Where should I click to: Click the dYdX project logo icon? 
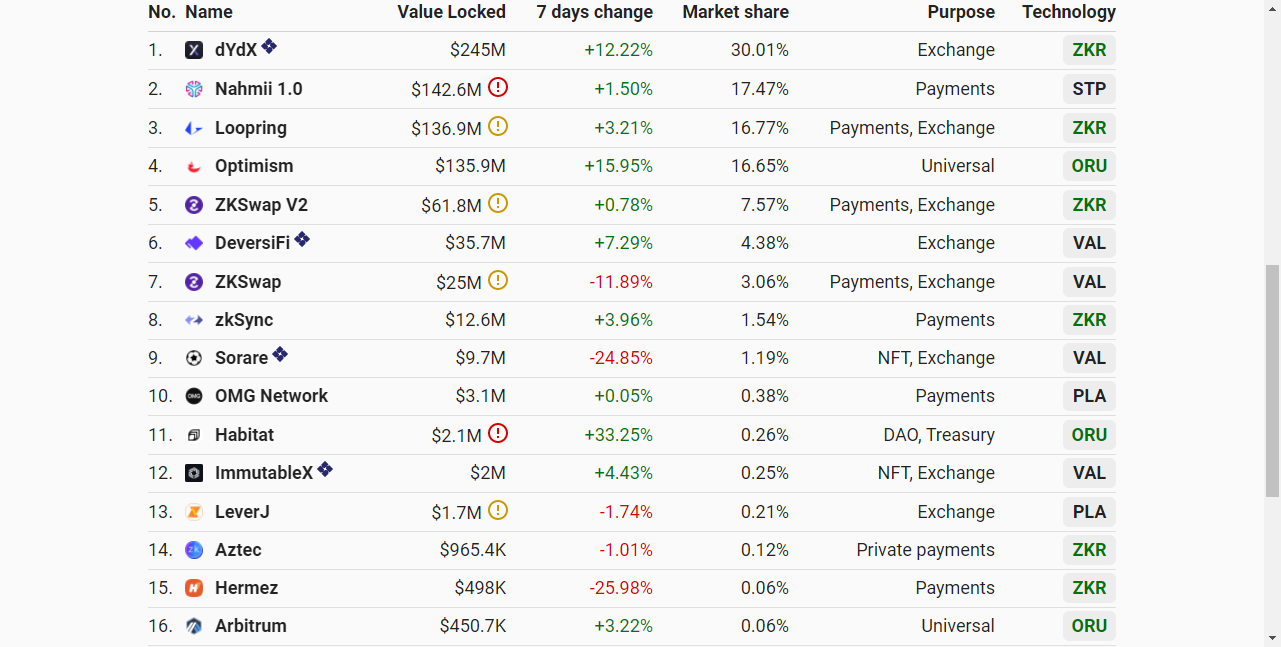194,50
